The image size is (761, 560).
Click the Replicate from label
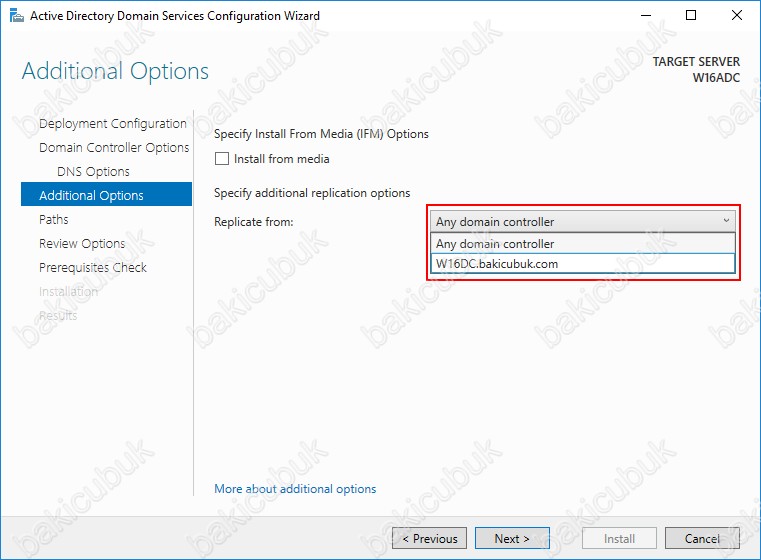click(254, 222)
